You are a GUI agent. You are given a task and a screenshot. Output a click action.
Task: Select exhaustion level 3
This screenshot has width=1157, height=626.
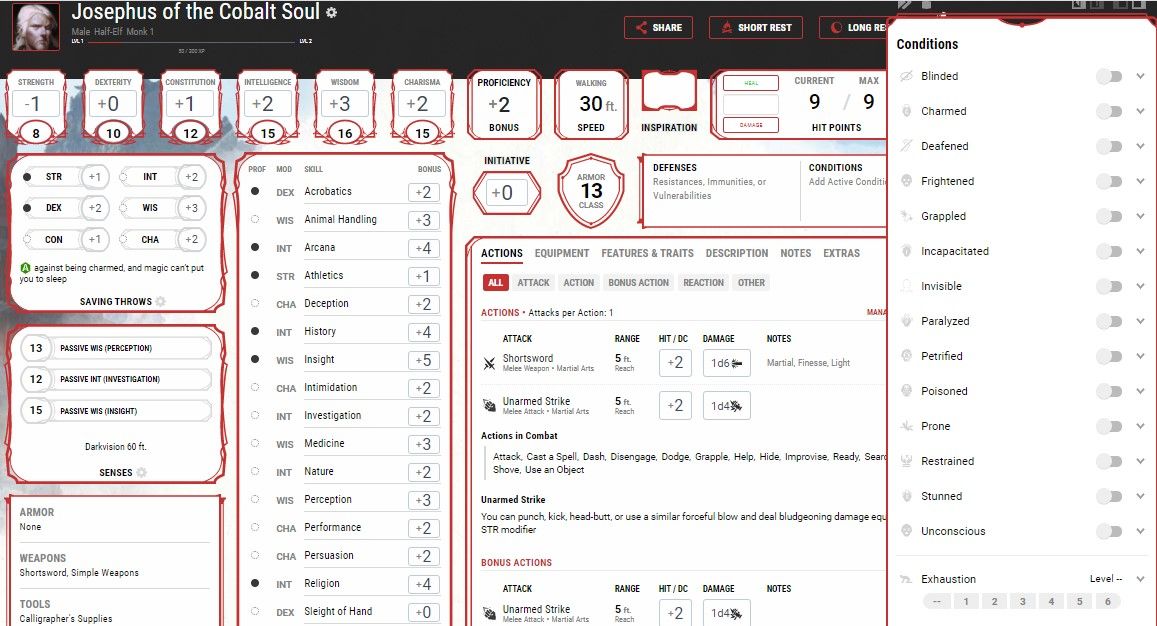tap(1021, 600)
